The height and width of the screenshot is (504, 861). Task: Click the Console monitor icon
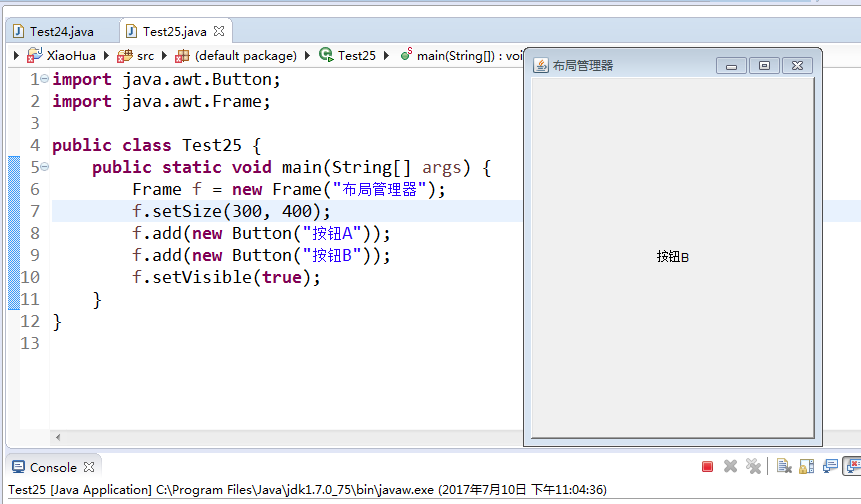point(19,467)
